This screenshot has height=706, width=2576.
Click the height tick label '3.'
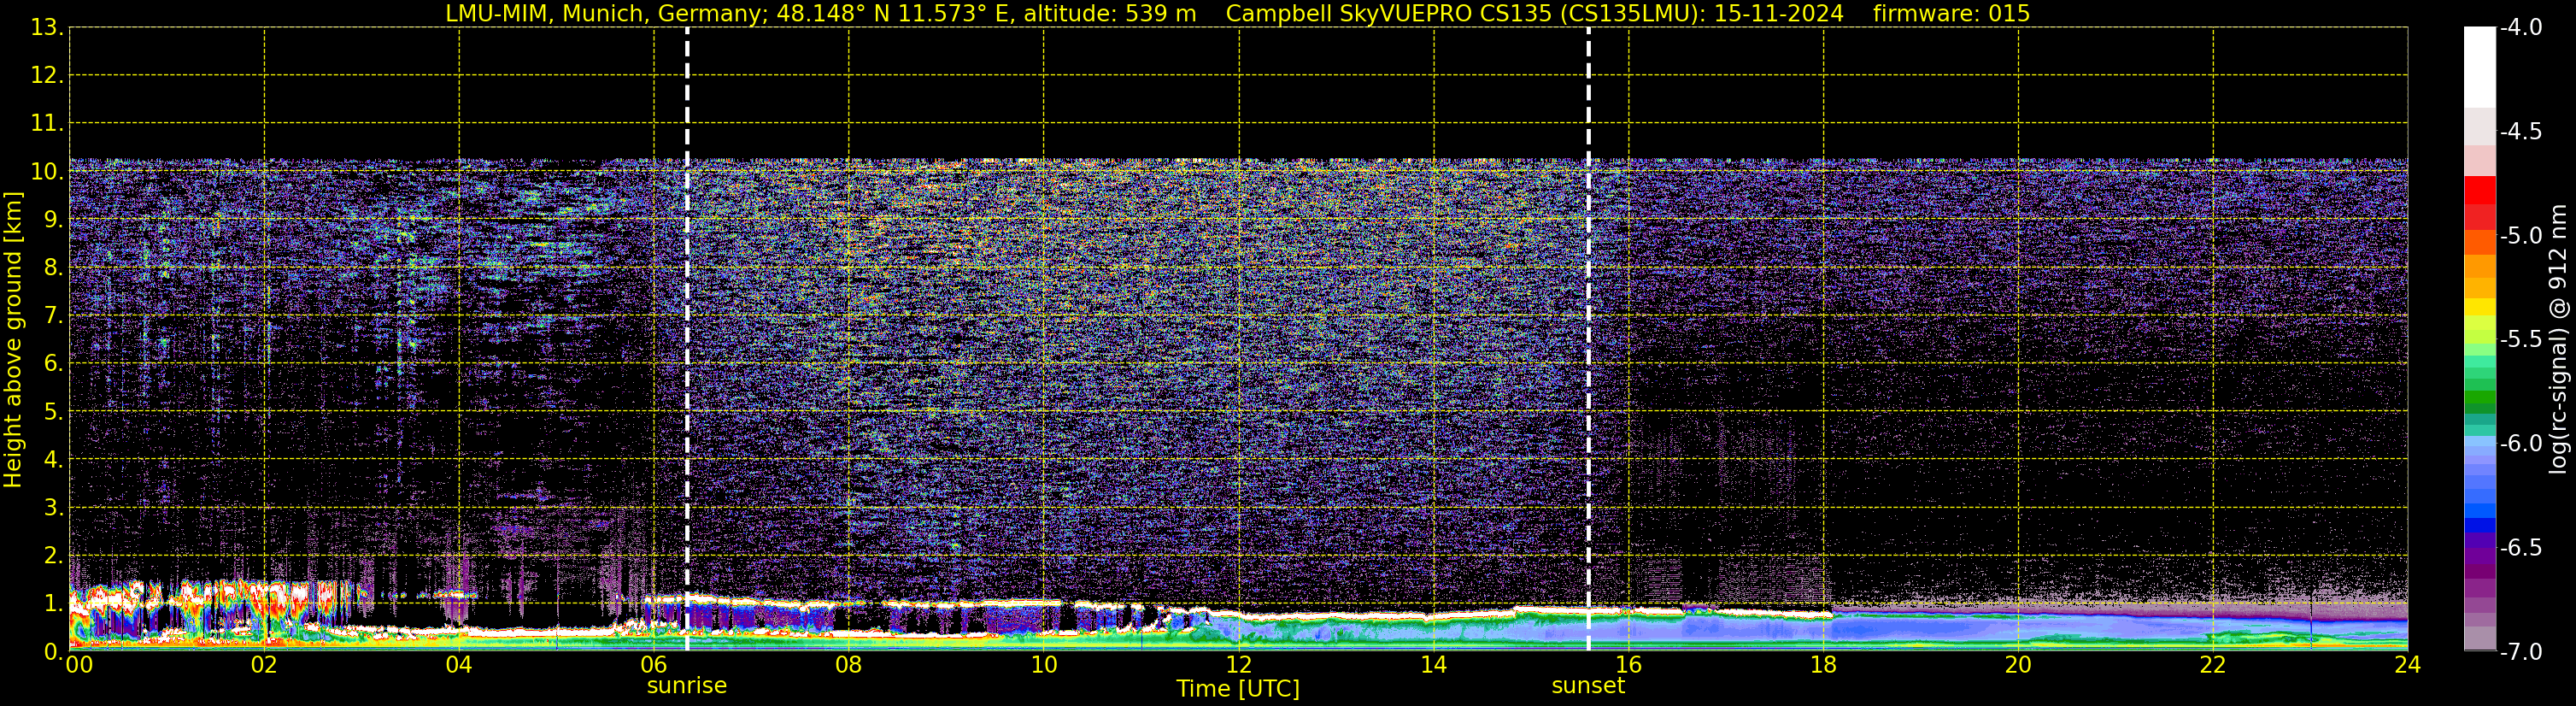pos(53,507)
